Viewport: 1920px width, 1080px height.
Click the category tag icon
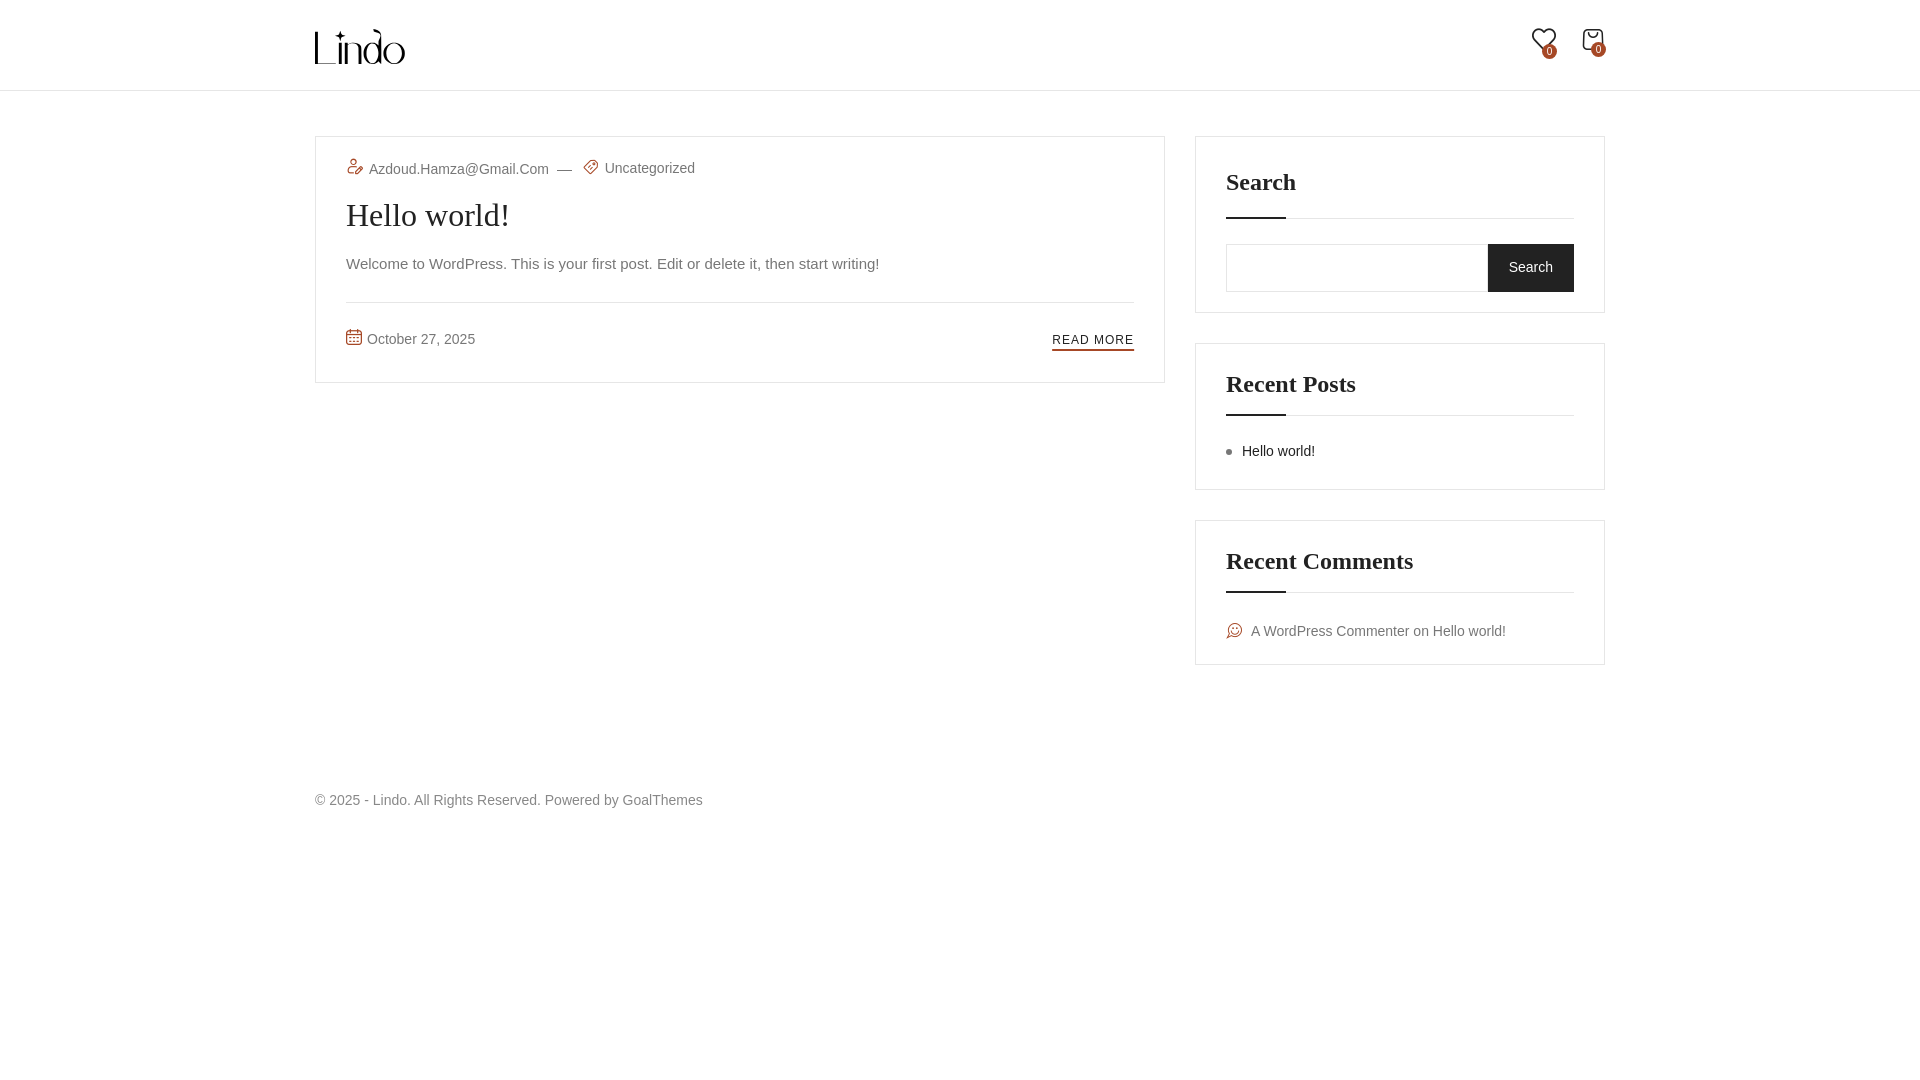pos(591,167)
